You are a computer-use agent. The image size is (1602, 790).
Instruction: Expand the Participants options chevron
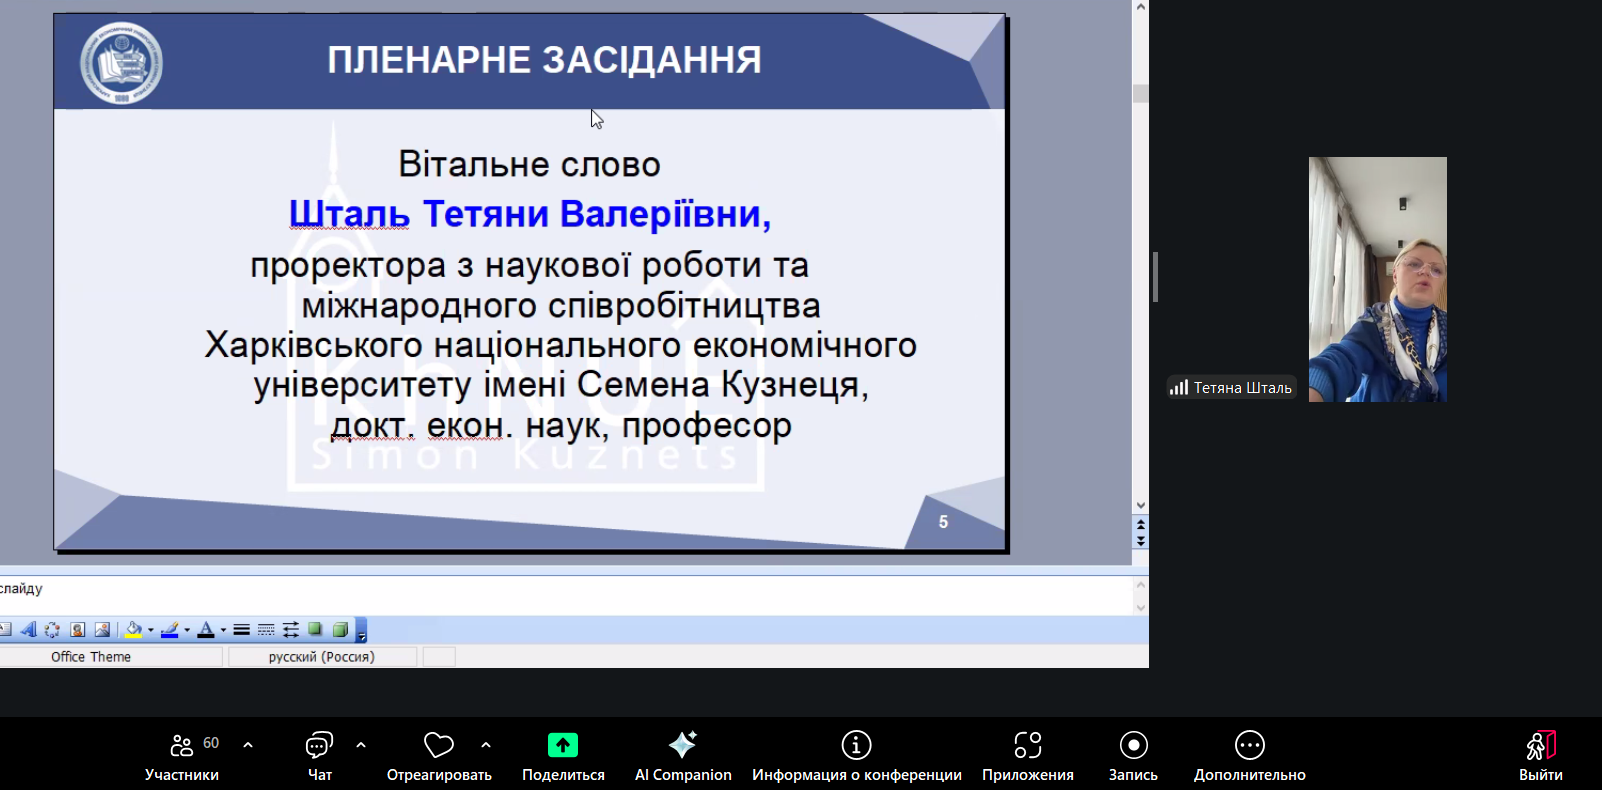248,745
